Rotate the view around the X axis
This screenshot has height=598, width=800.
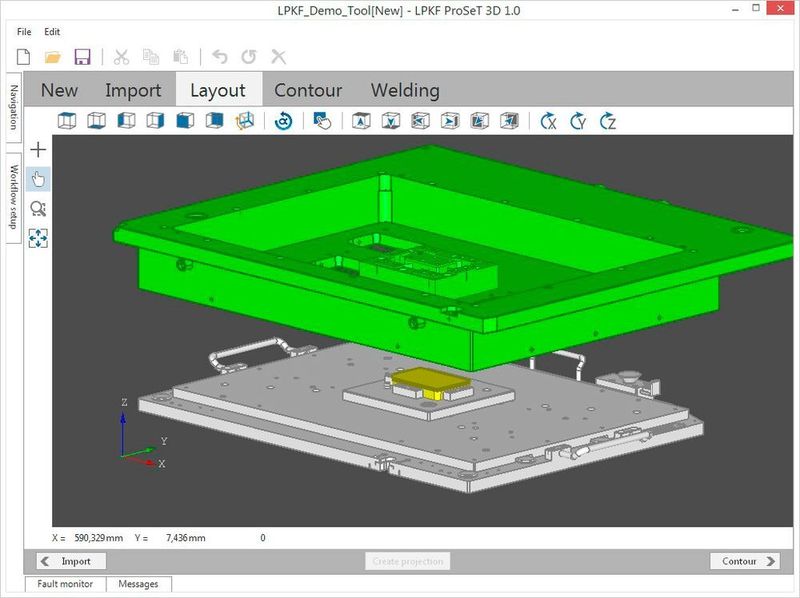(x=550, y=120)
